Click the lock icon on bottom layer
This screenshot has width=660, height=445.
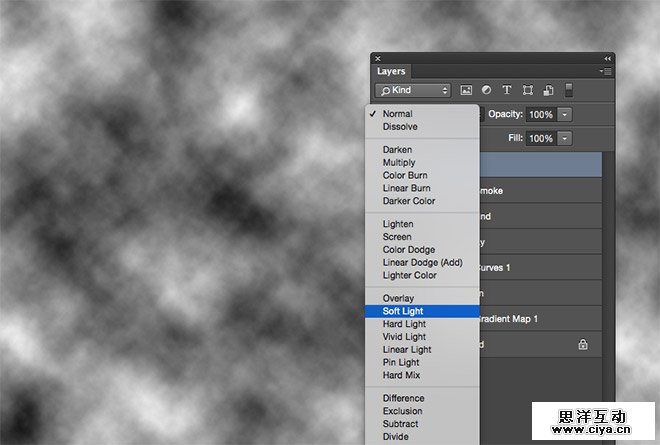pyautogui.click(x=583, y=344)
